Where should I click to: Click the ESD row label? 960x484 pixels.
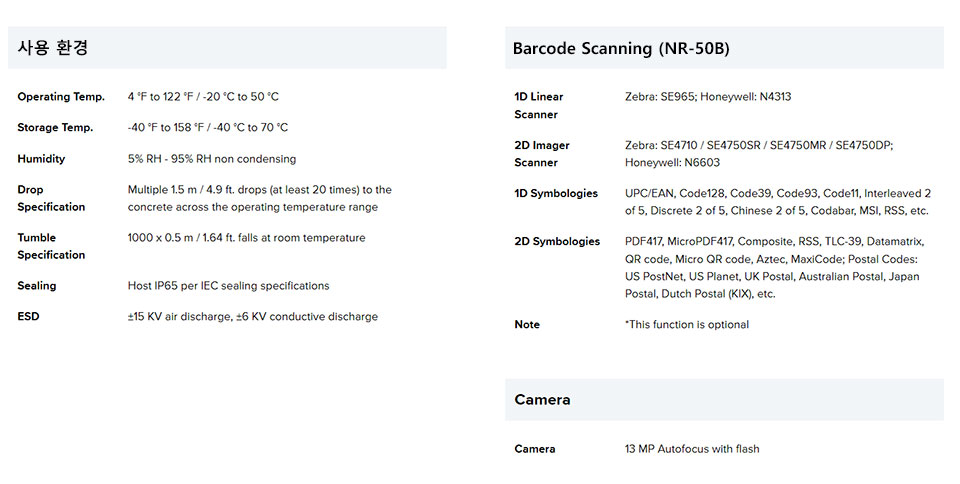pos(28,316)
